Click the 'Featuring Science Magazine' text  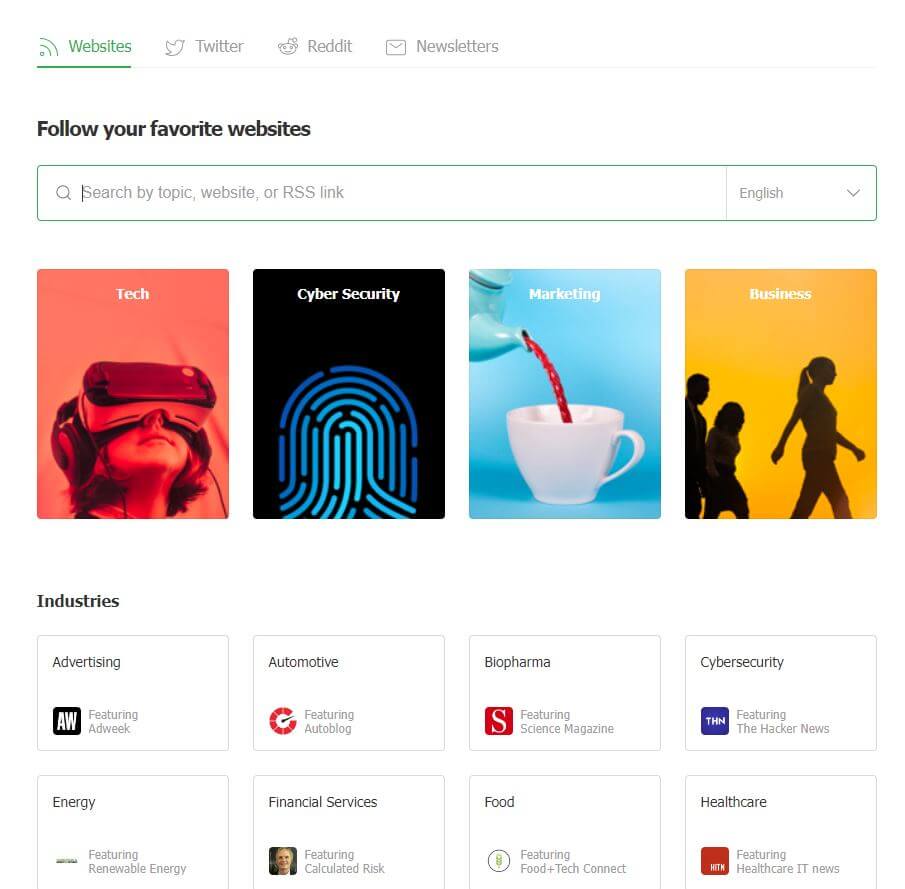(x=567, y=722)
